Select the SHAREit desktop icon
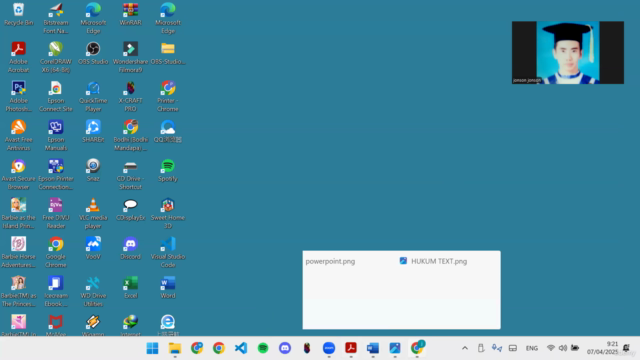 click(x=93, y=131)
